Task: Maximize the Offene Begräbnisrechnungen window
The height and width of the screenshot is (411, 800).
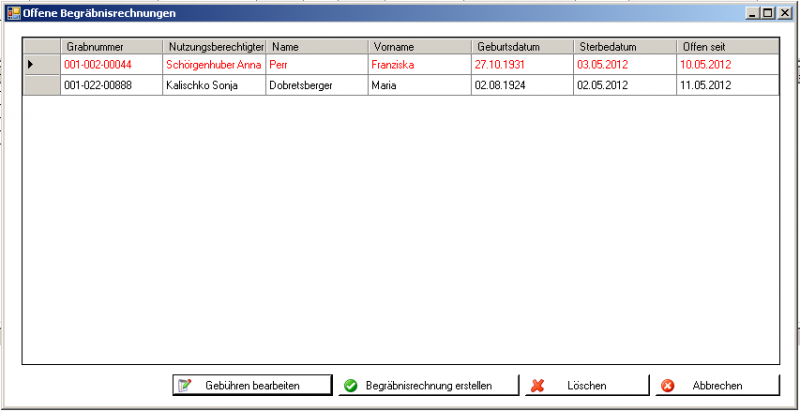Action: pos(767,14)
